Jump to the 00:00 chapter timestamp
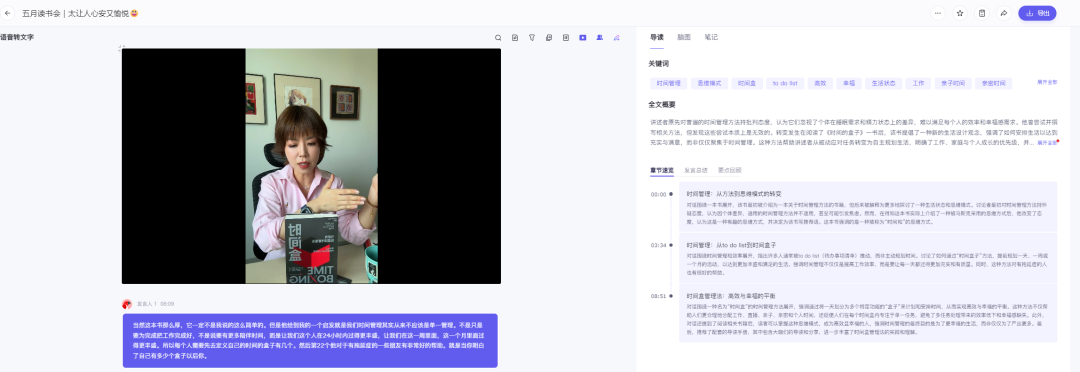Screen dimensions: 1080x372 point(658,194)
